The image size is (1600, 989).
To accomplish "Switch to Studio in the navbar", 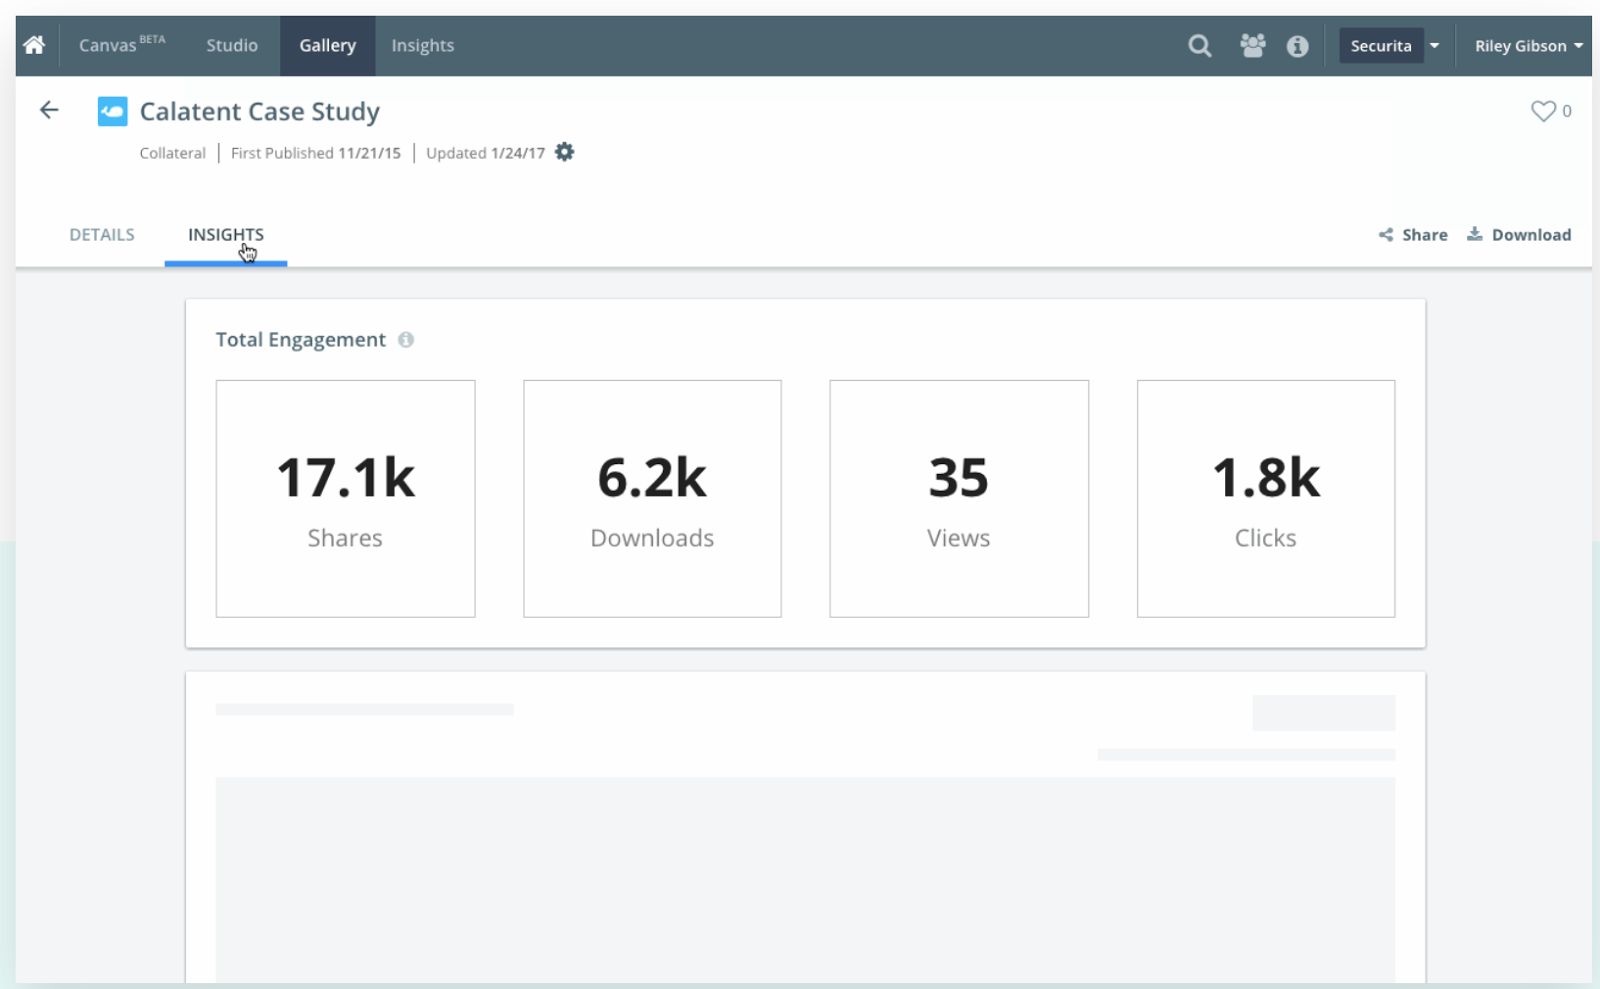I will [232, 45].
